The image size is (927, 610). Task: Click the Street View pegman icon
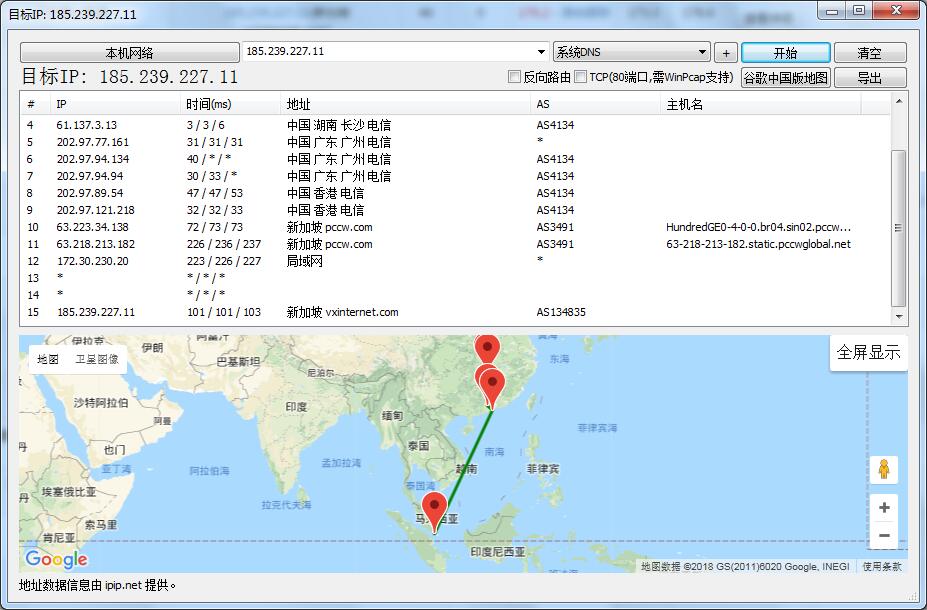coord(884,469)
